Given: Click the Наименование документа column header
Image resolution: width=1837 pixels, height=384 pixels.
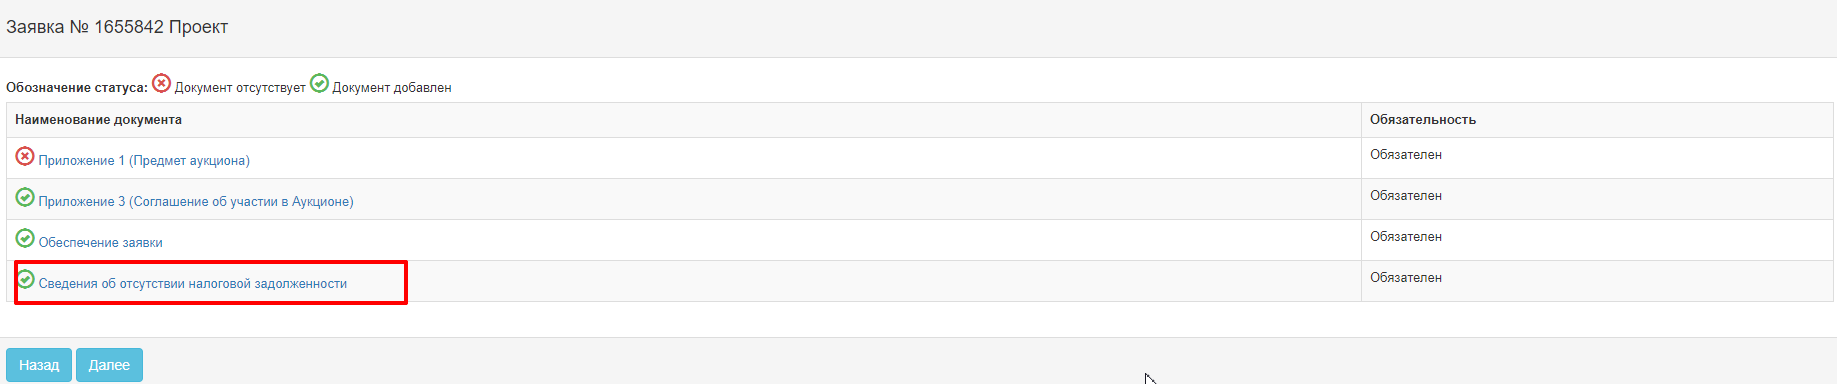Looking at the screenshot, I should coord(98,120).
